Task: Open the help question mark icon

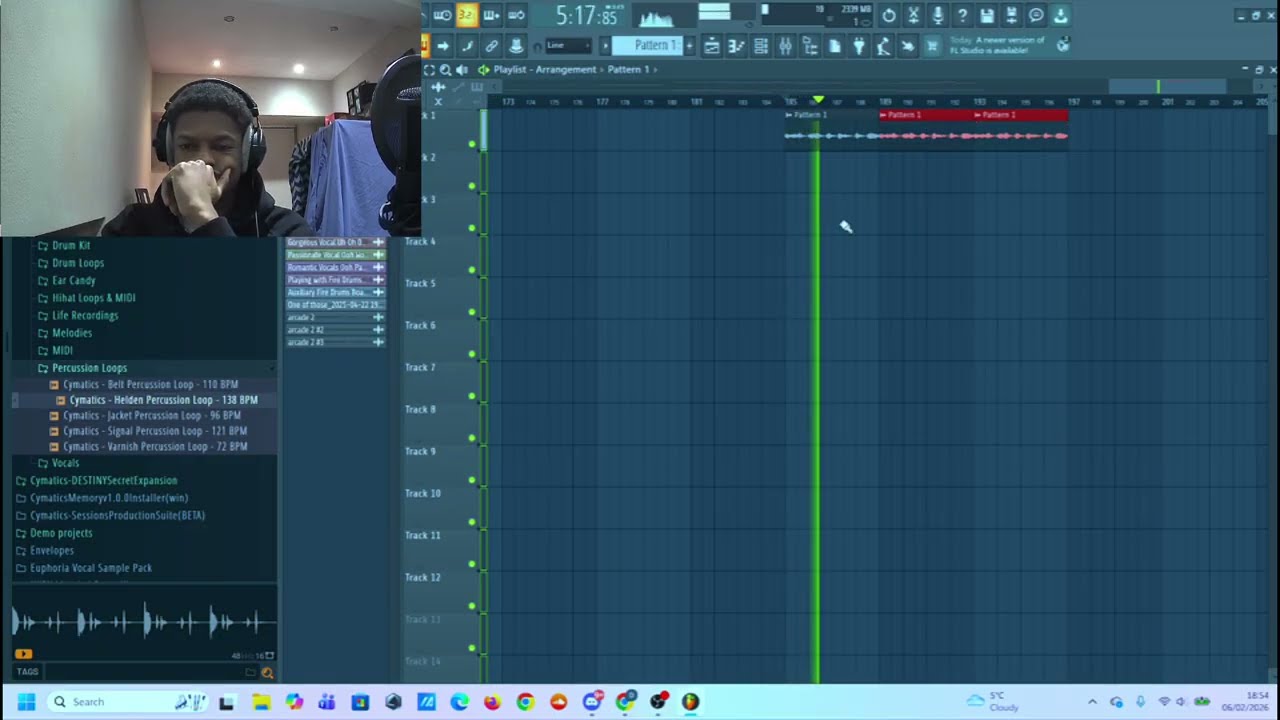Action: pyautogui.click(x=962, y=16)
